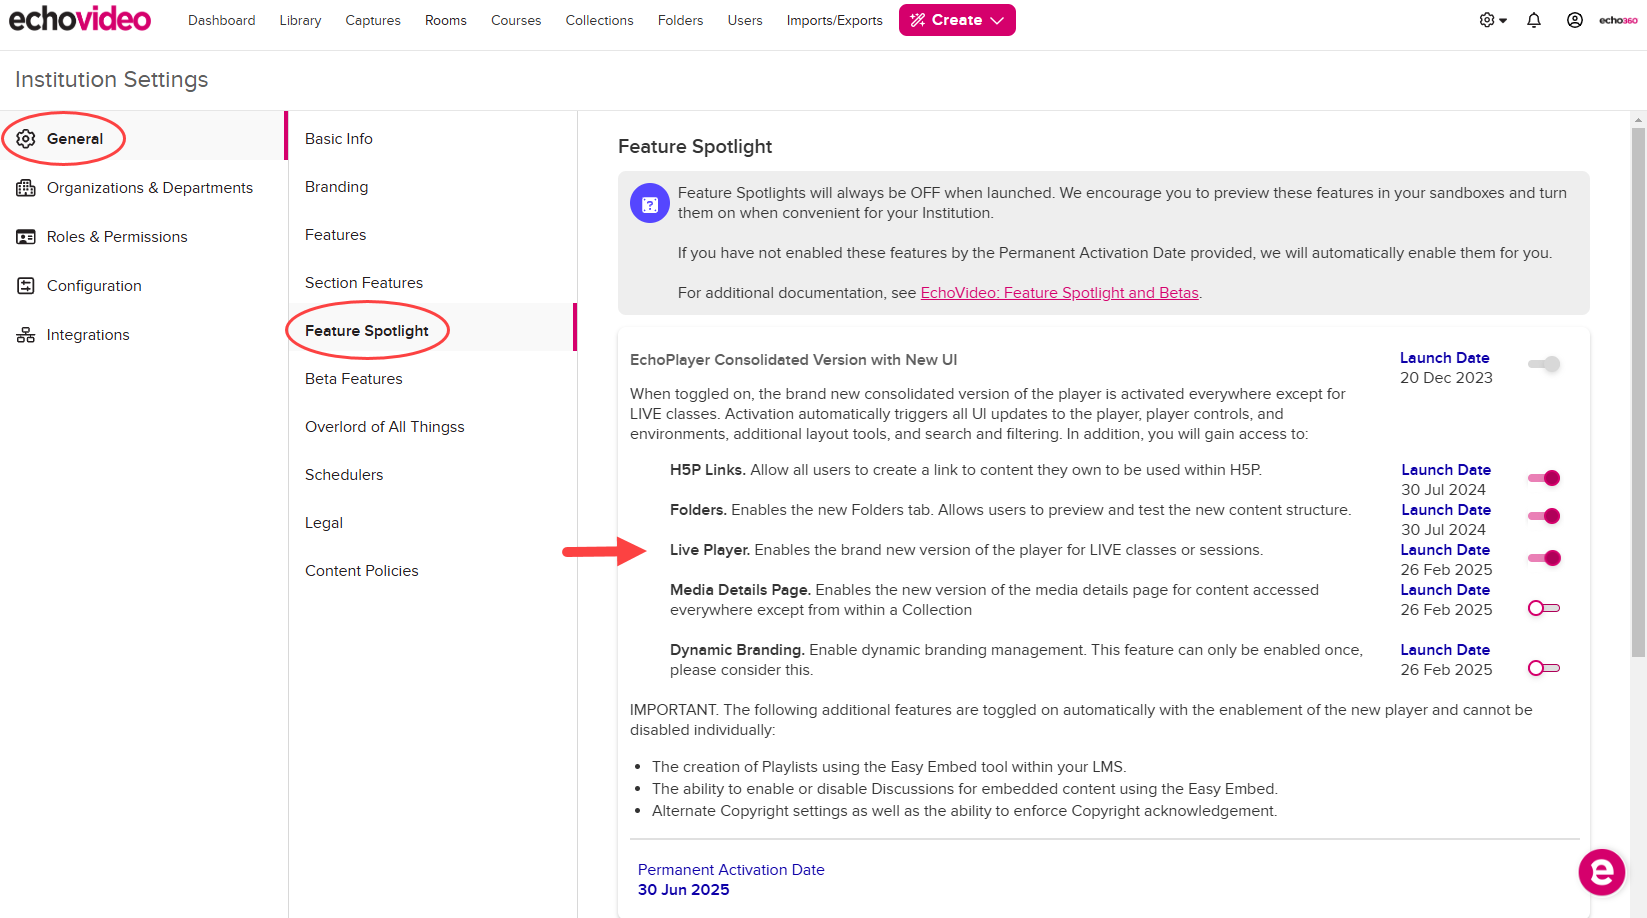This screenshot has width=1647, height=918.
Task: Click the Institution Settings heading
Action: (x=112, y=80)
